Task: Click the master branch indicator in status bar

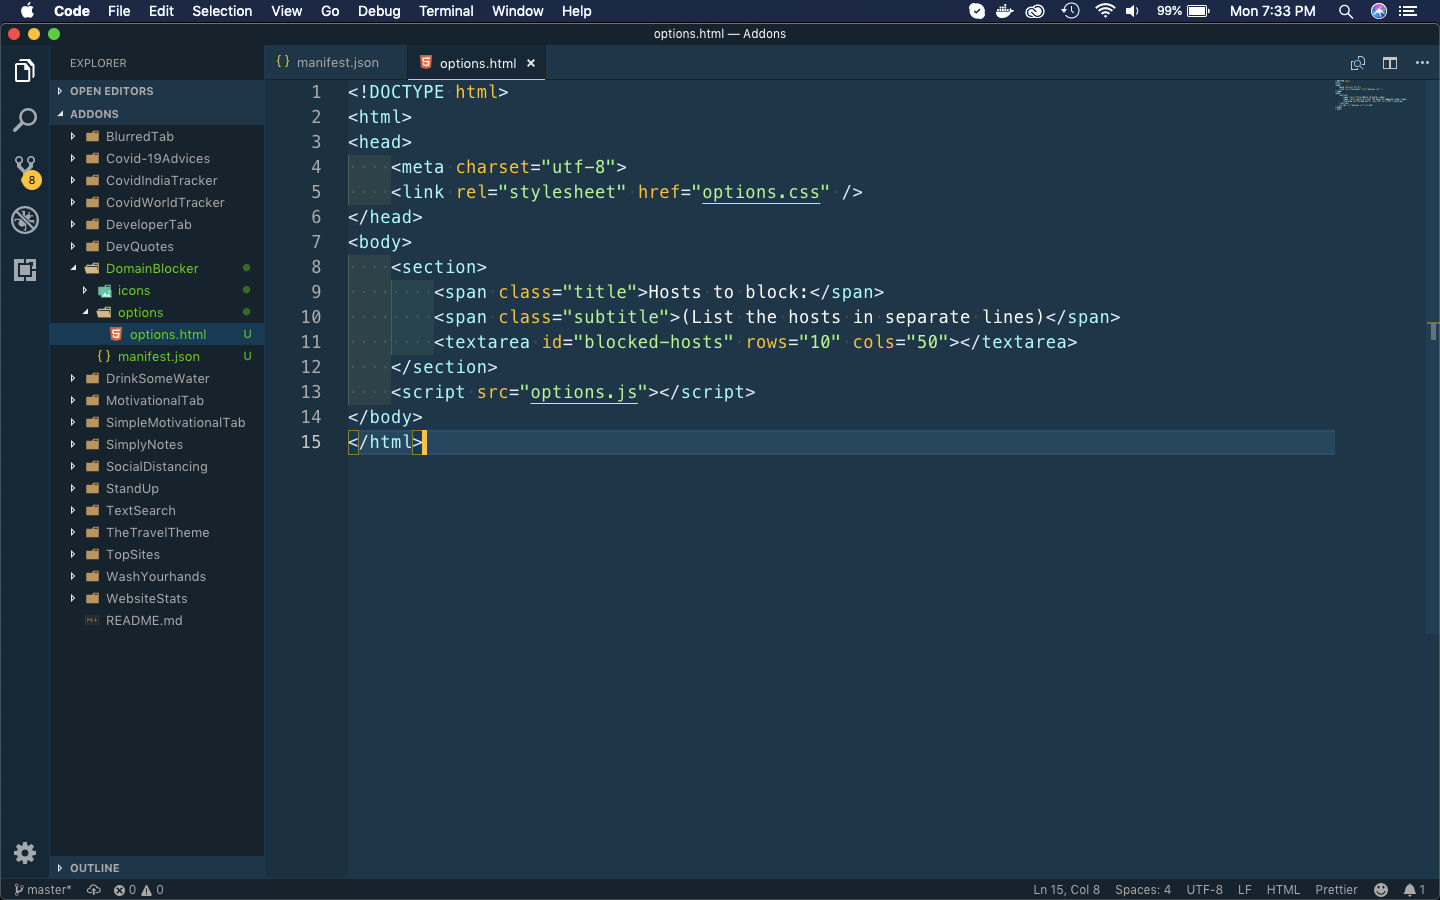Action: (43, 890)
